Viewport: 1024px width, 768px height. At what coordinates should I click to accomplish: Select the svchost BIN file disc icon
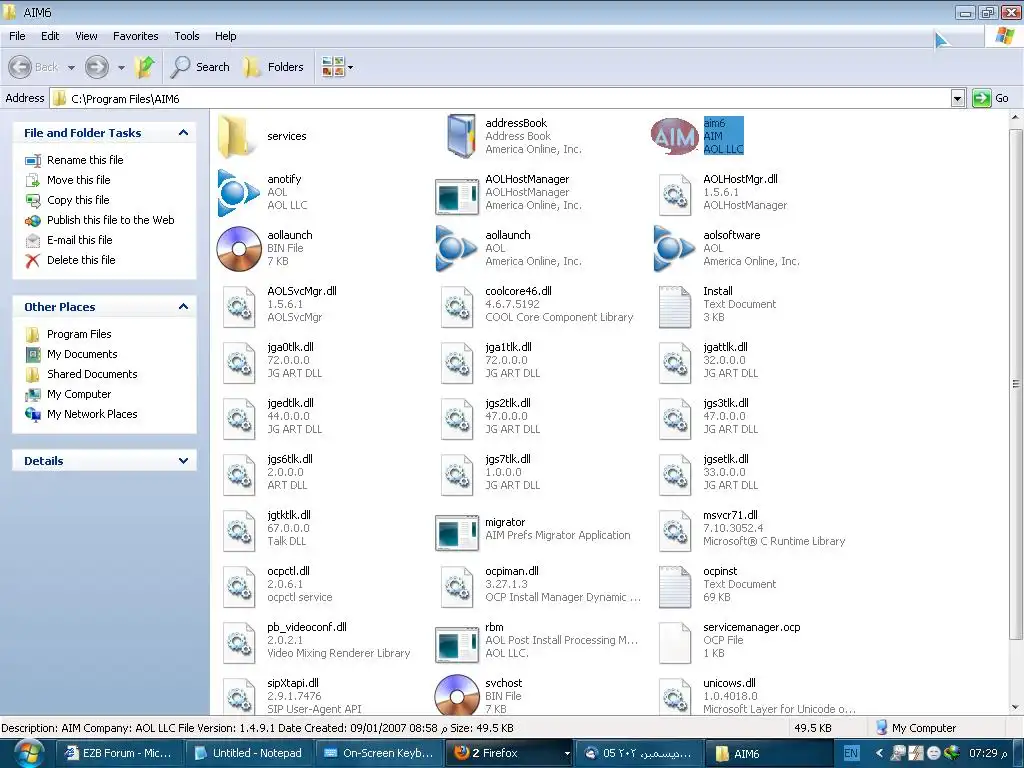tap(457, 695)
